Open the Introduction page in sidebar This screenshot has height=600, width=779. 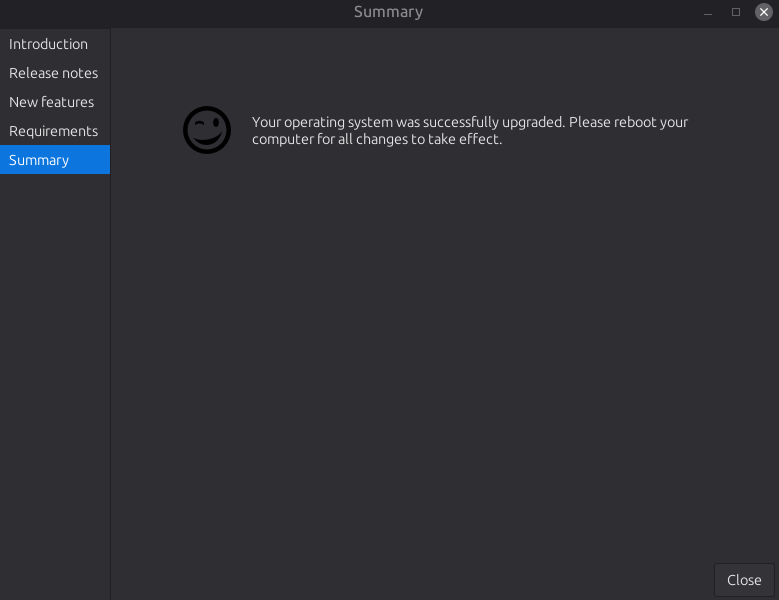(55, 44)
